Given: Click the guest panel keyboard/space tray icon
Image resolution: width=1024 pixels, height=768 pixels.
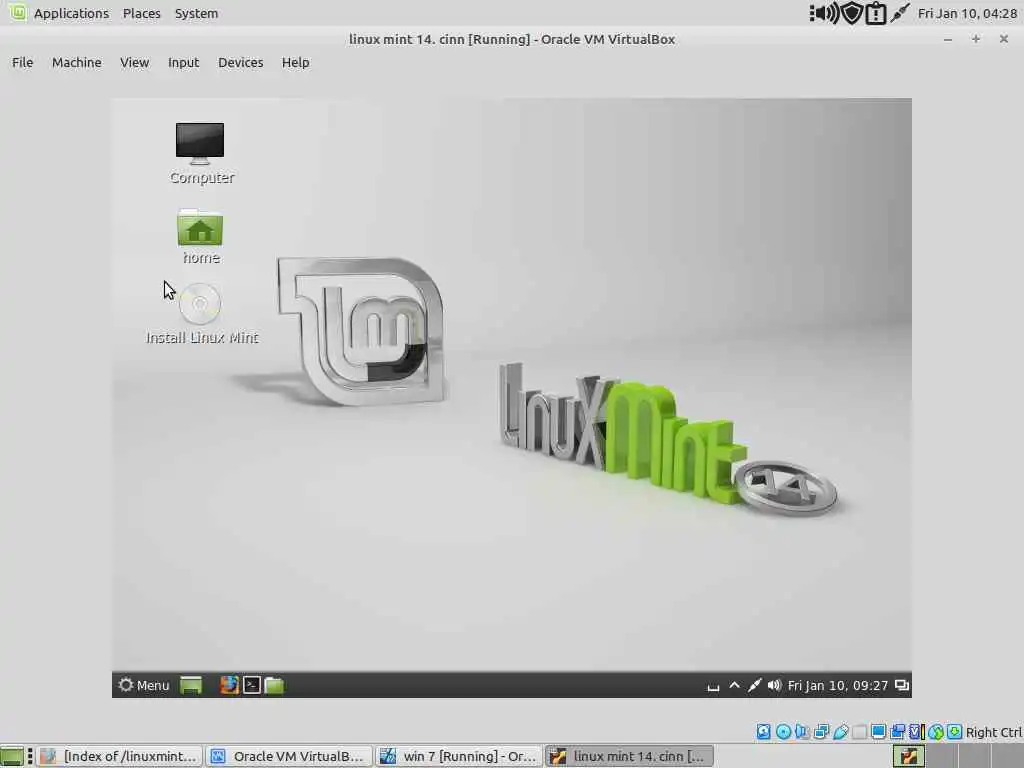Looking at the screenshot, I should tap(713, 686).
